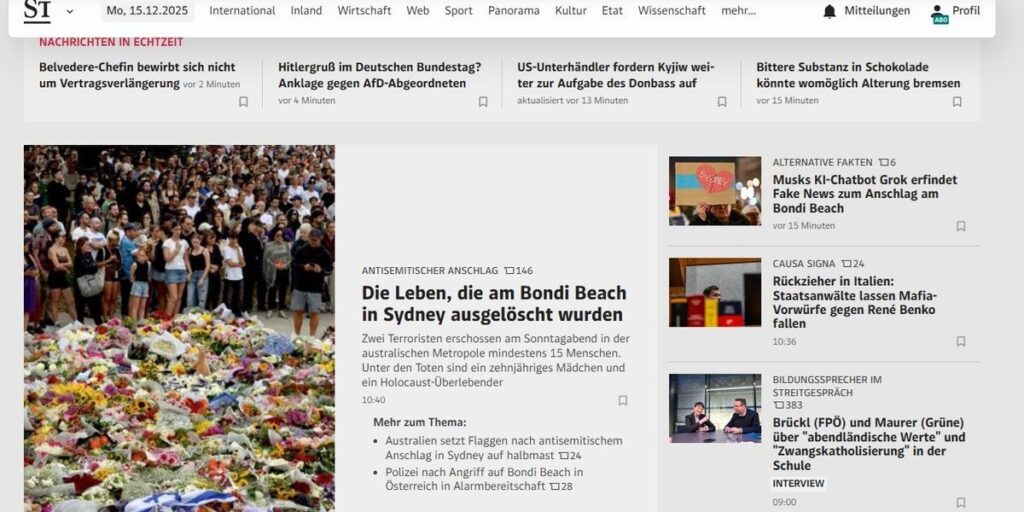Bookmark the Bondi Beach main article
Viewport: 1024px width, 512px height.
coord(622,400)
